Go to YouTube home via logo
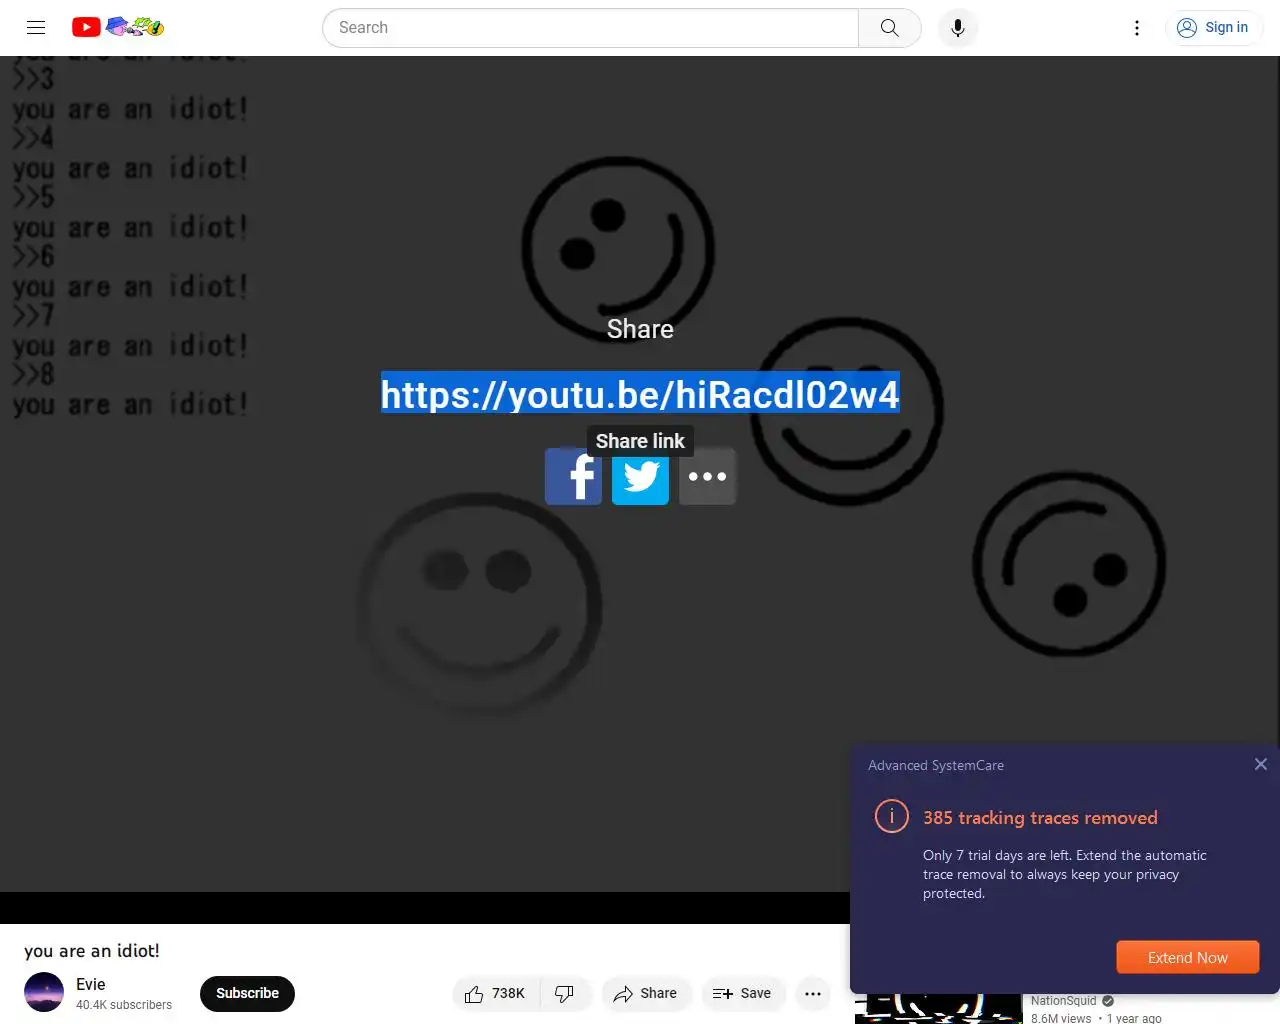Viewport: 1280px width, 1024px height. click(117, 27)
